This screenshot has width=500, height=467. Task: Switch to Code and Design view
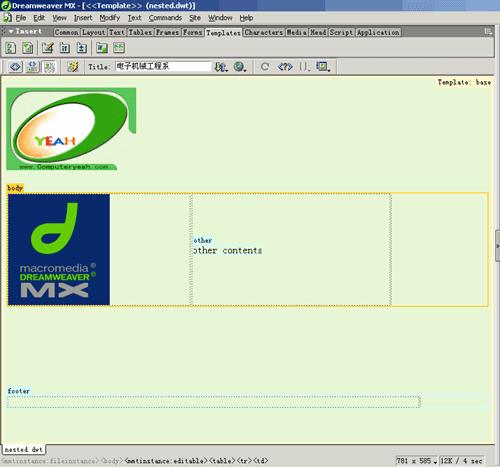pos(33,67)
